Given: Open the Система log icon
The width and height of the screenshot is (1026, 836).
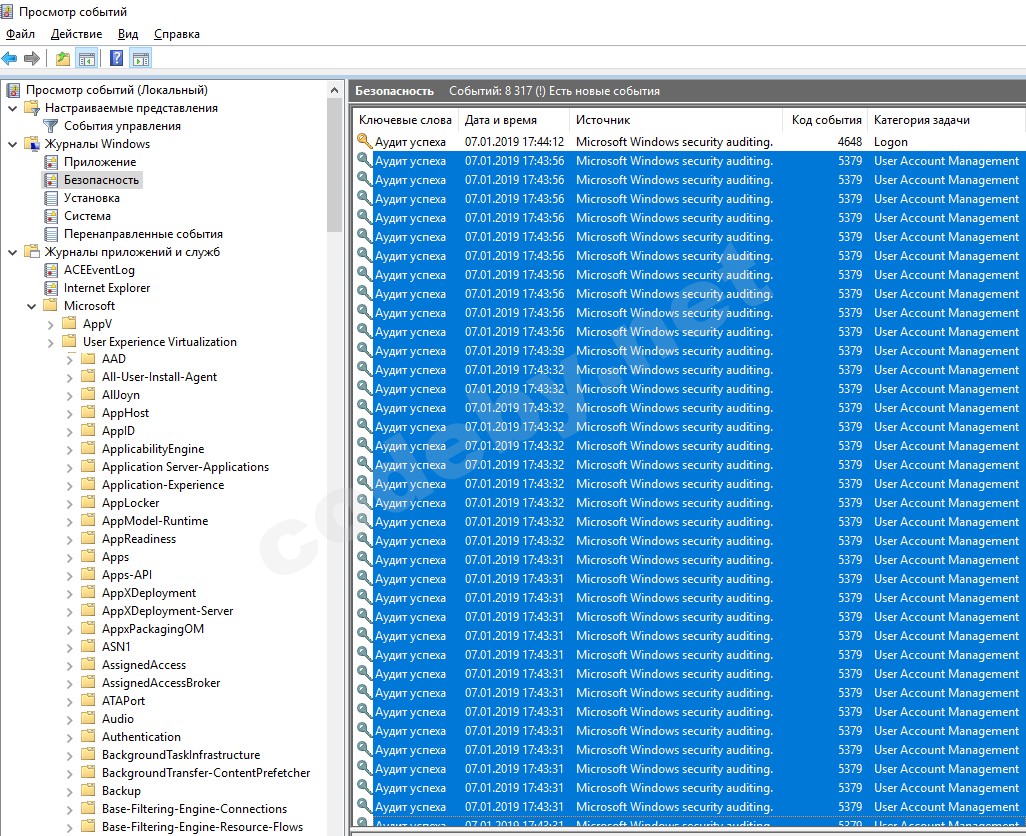Looking at the screenshot, I should tap(52, 216).
